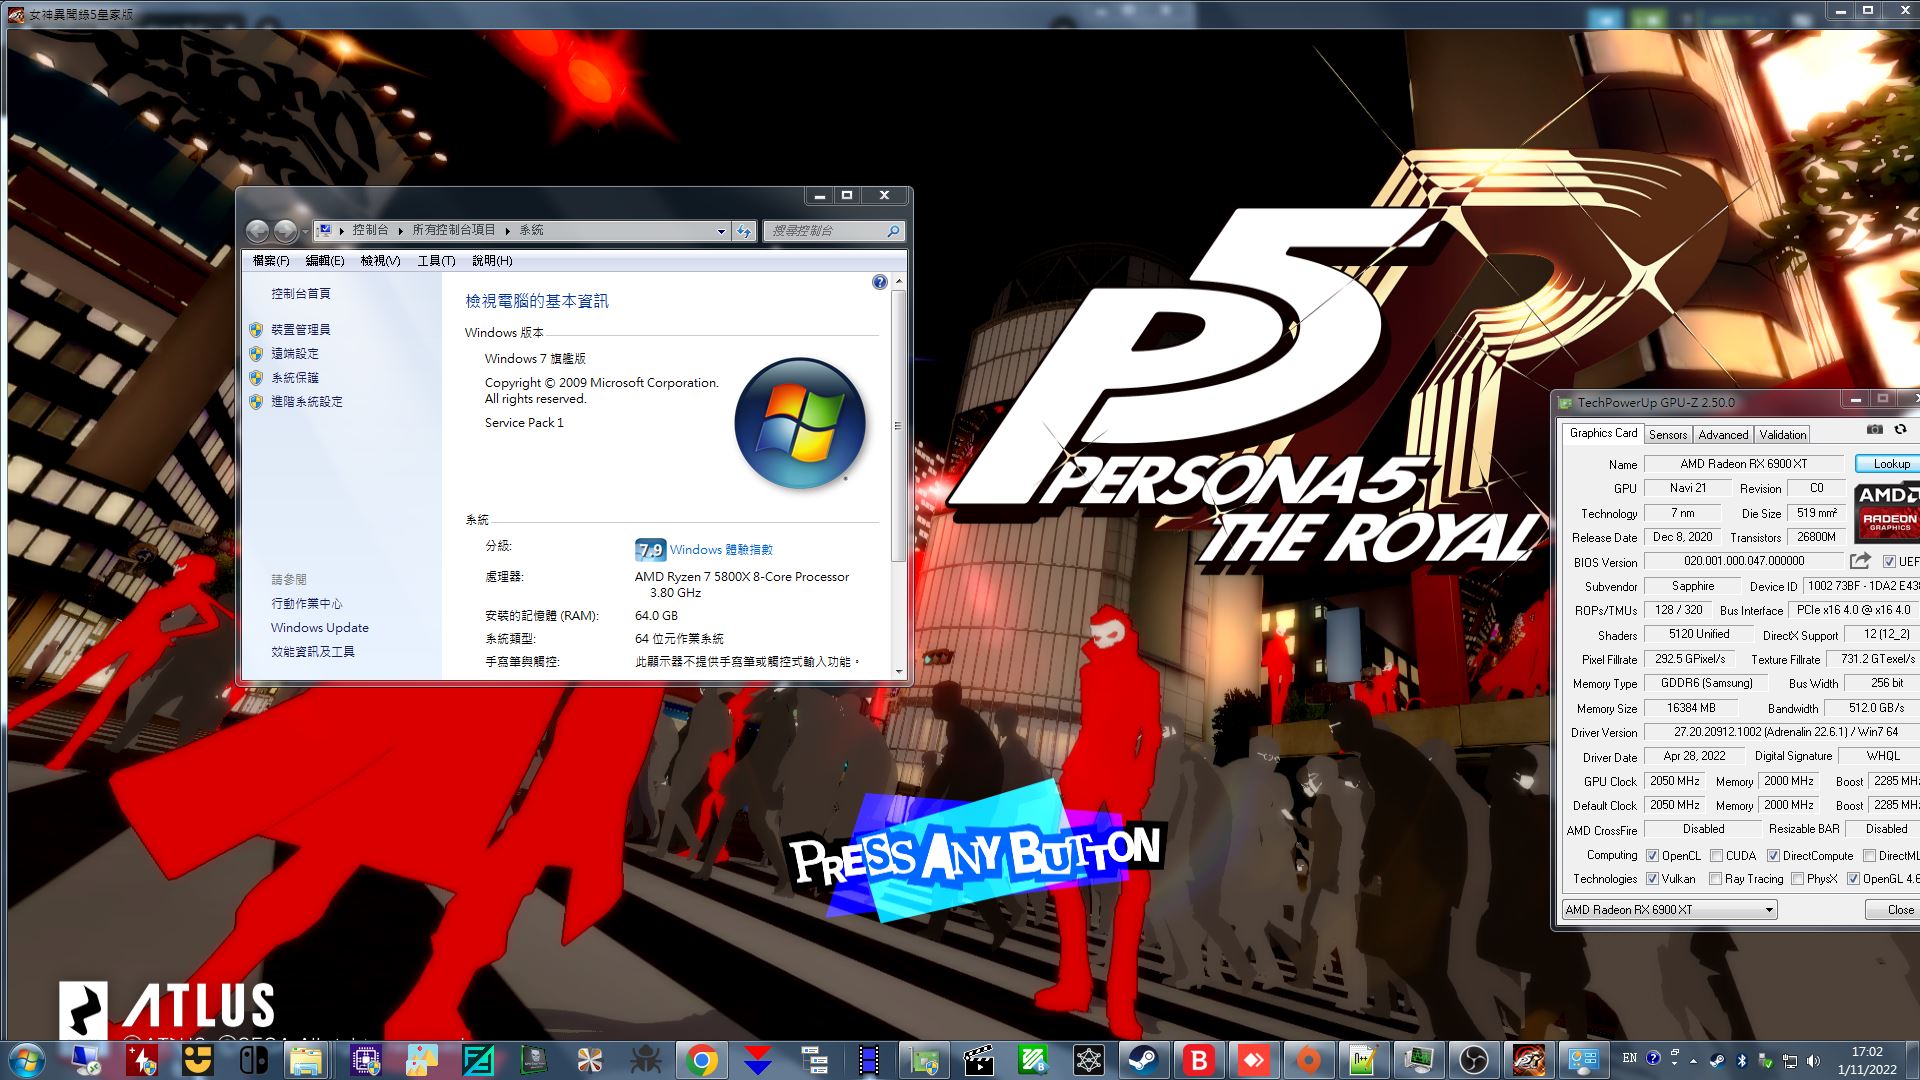Open the GPU selection dropdown

point(1768,909)
